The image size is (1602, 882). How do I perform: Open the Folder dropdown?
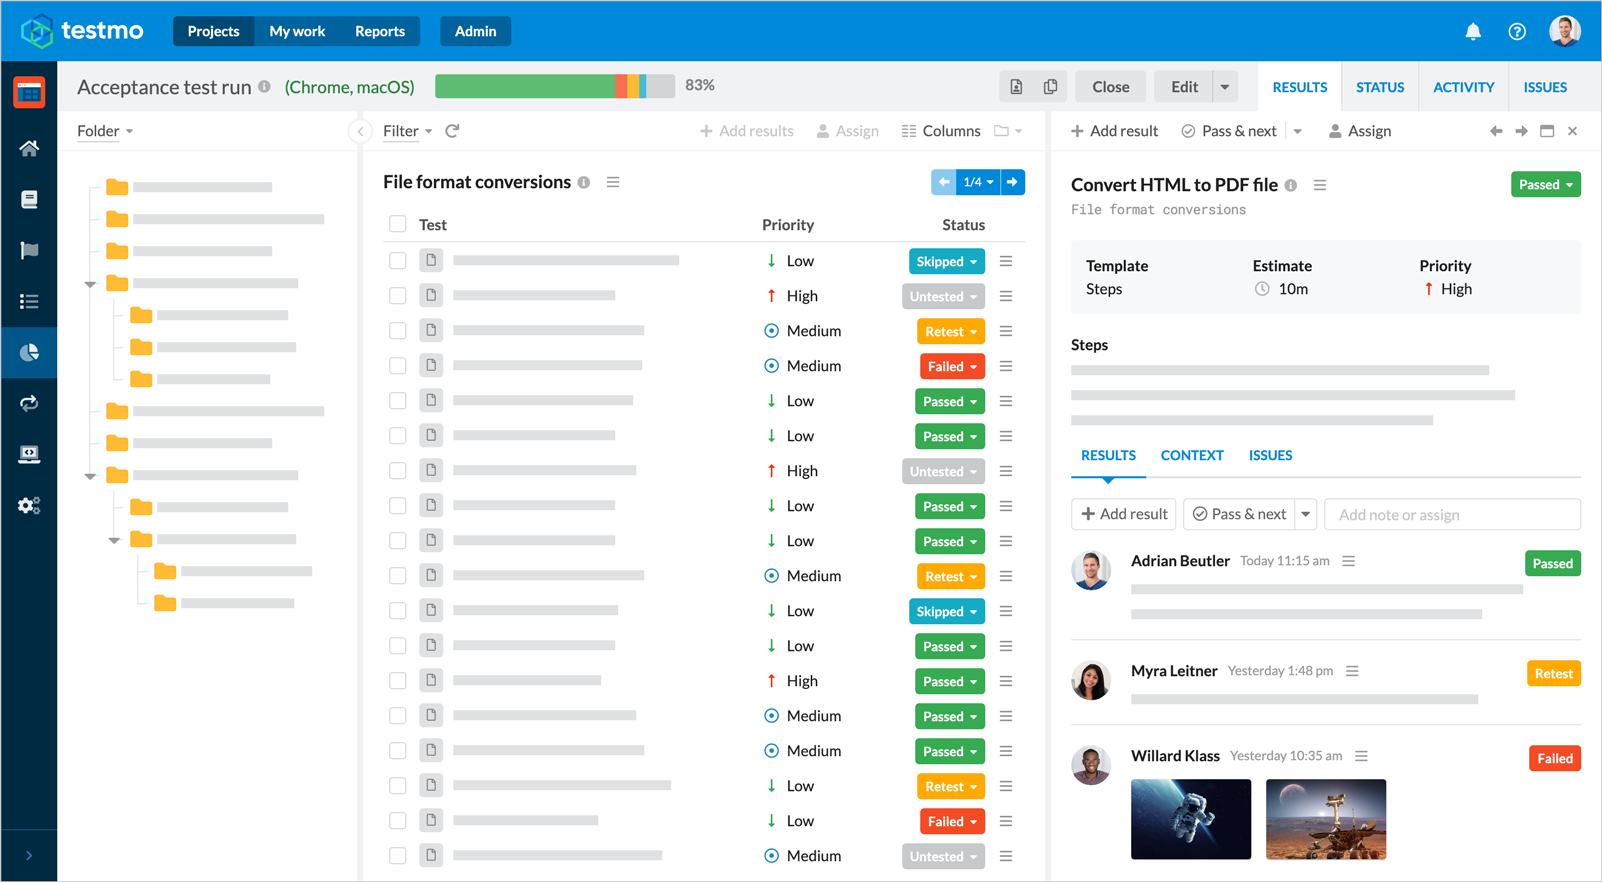(105, 131)
